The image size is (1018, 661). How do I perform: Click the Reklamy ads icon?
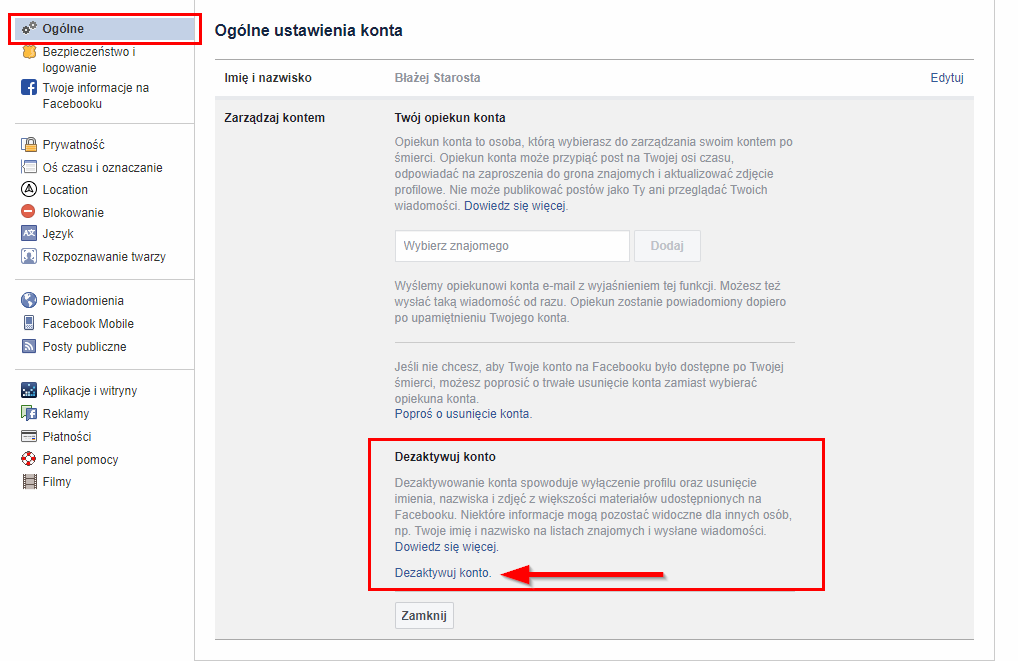tap(29, 413)
